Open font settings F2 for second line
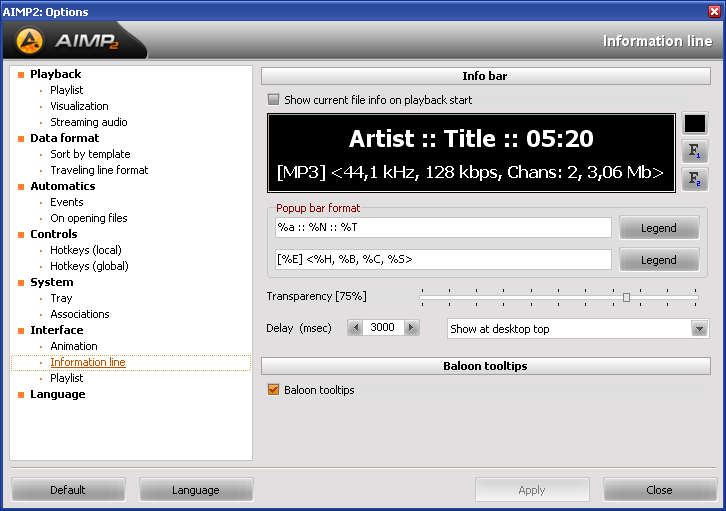This screenshot has height=511, width=726. (x=695, y=179)
